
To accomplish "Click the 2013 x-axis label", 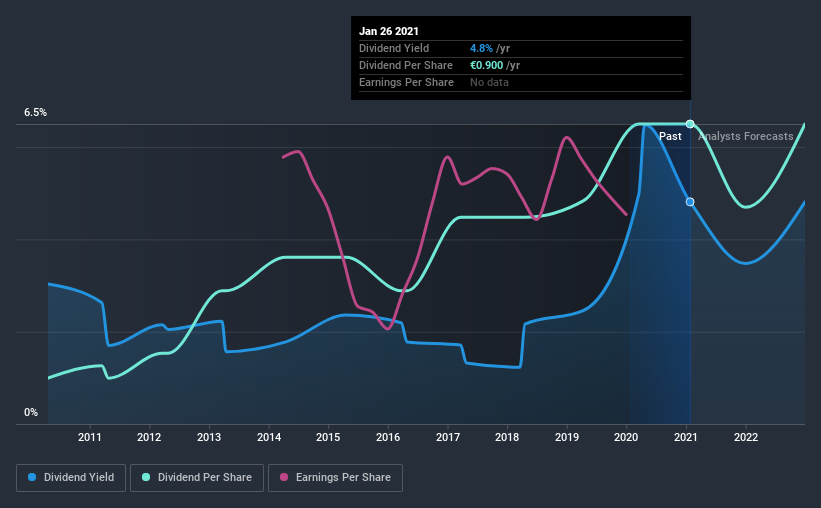I will (209, 437).
